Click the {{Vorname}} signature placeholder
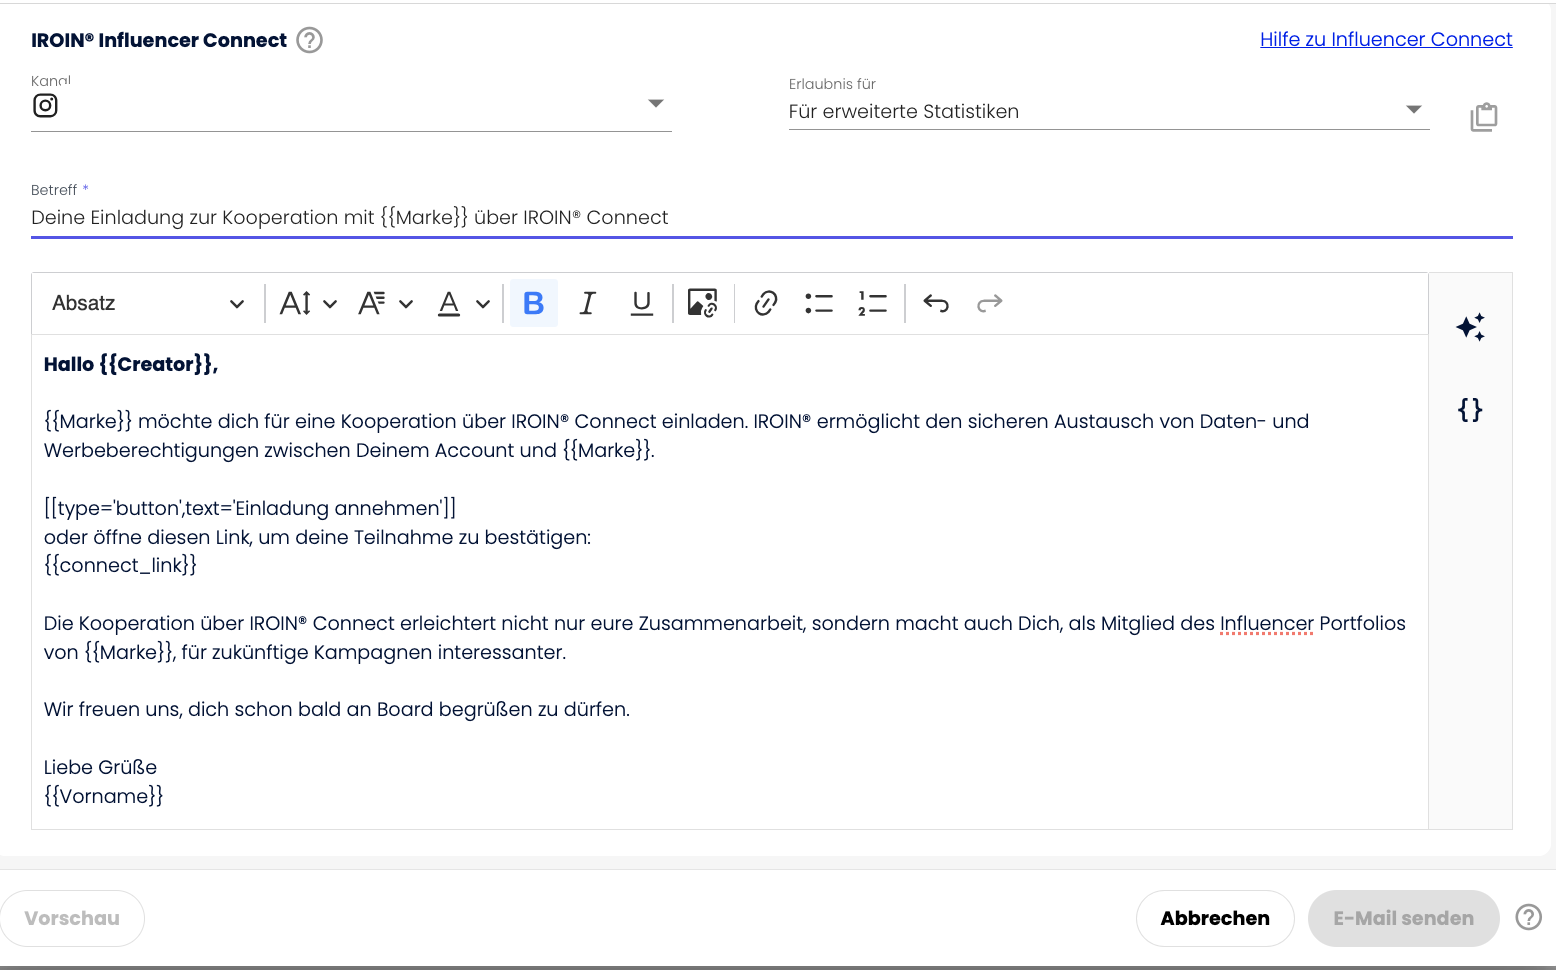Screen dimensions: 1556x970 pyautogui.click(x=103, y=796)
